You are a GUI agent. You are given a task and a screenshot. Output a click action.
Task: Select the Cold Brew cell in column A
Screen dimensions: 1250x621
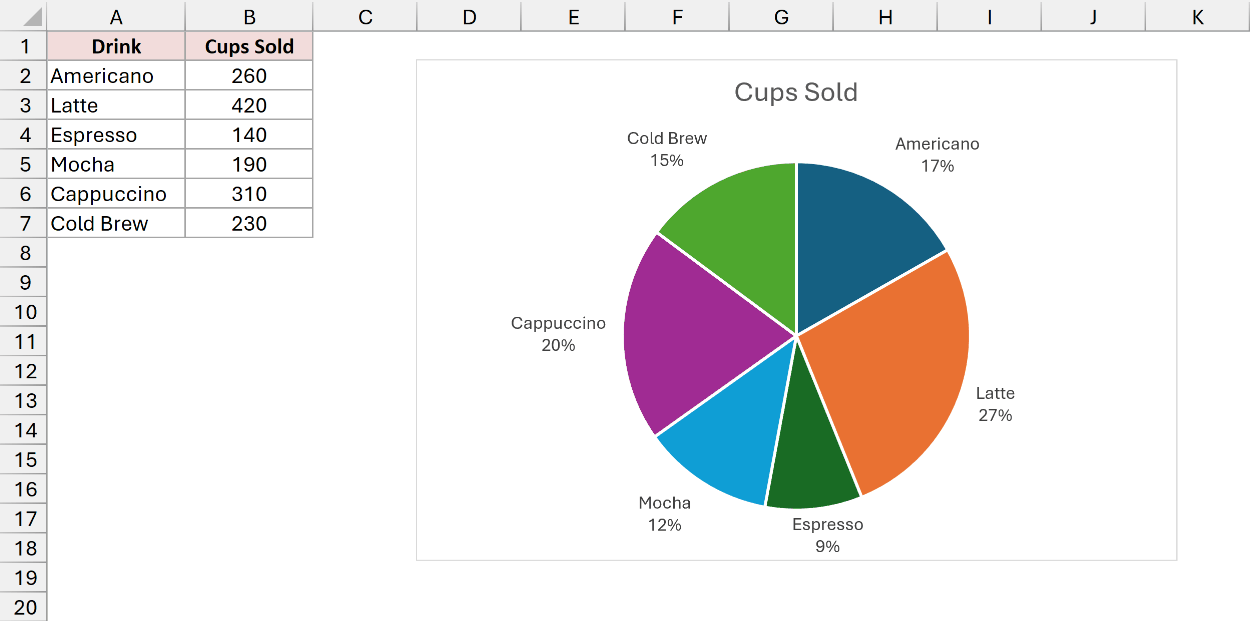coord(116,223)
